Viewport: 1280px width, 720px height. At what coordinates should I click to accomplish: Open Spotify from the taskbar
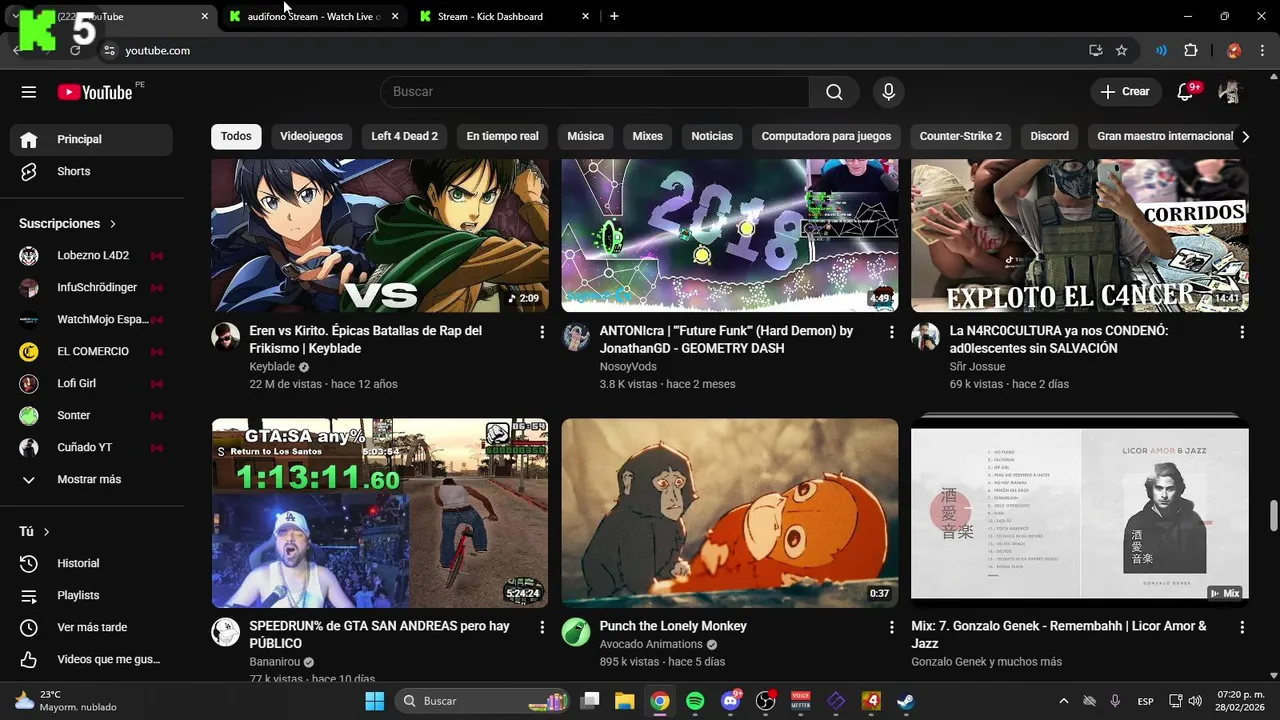pyautogui.click(x=695, y=701)
